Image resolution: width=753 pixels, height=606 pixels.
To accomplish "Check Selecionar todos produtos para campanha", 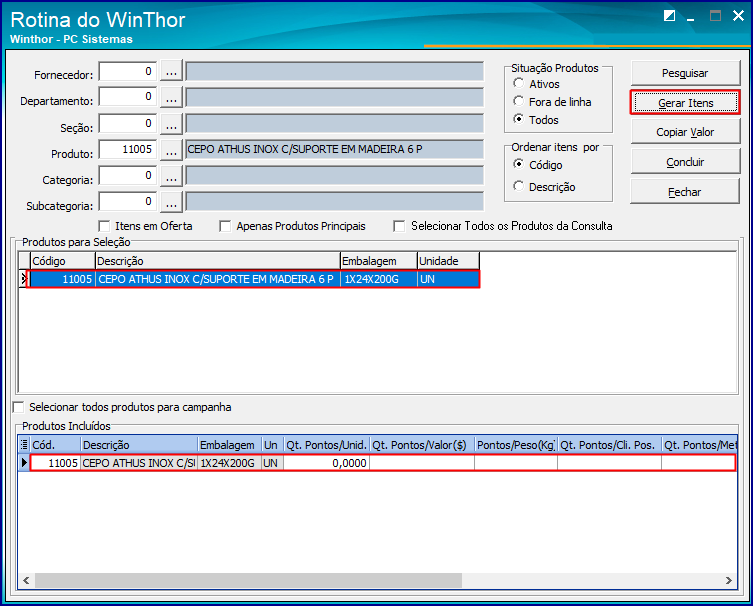I will click(x=18, y=407).
